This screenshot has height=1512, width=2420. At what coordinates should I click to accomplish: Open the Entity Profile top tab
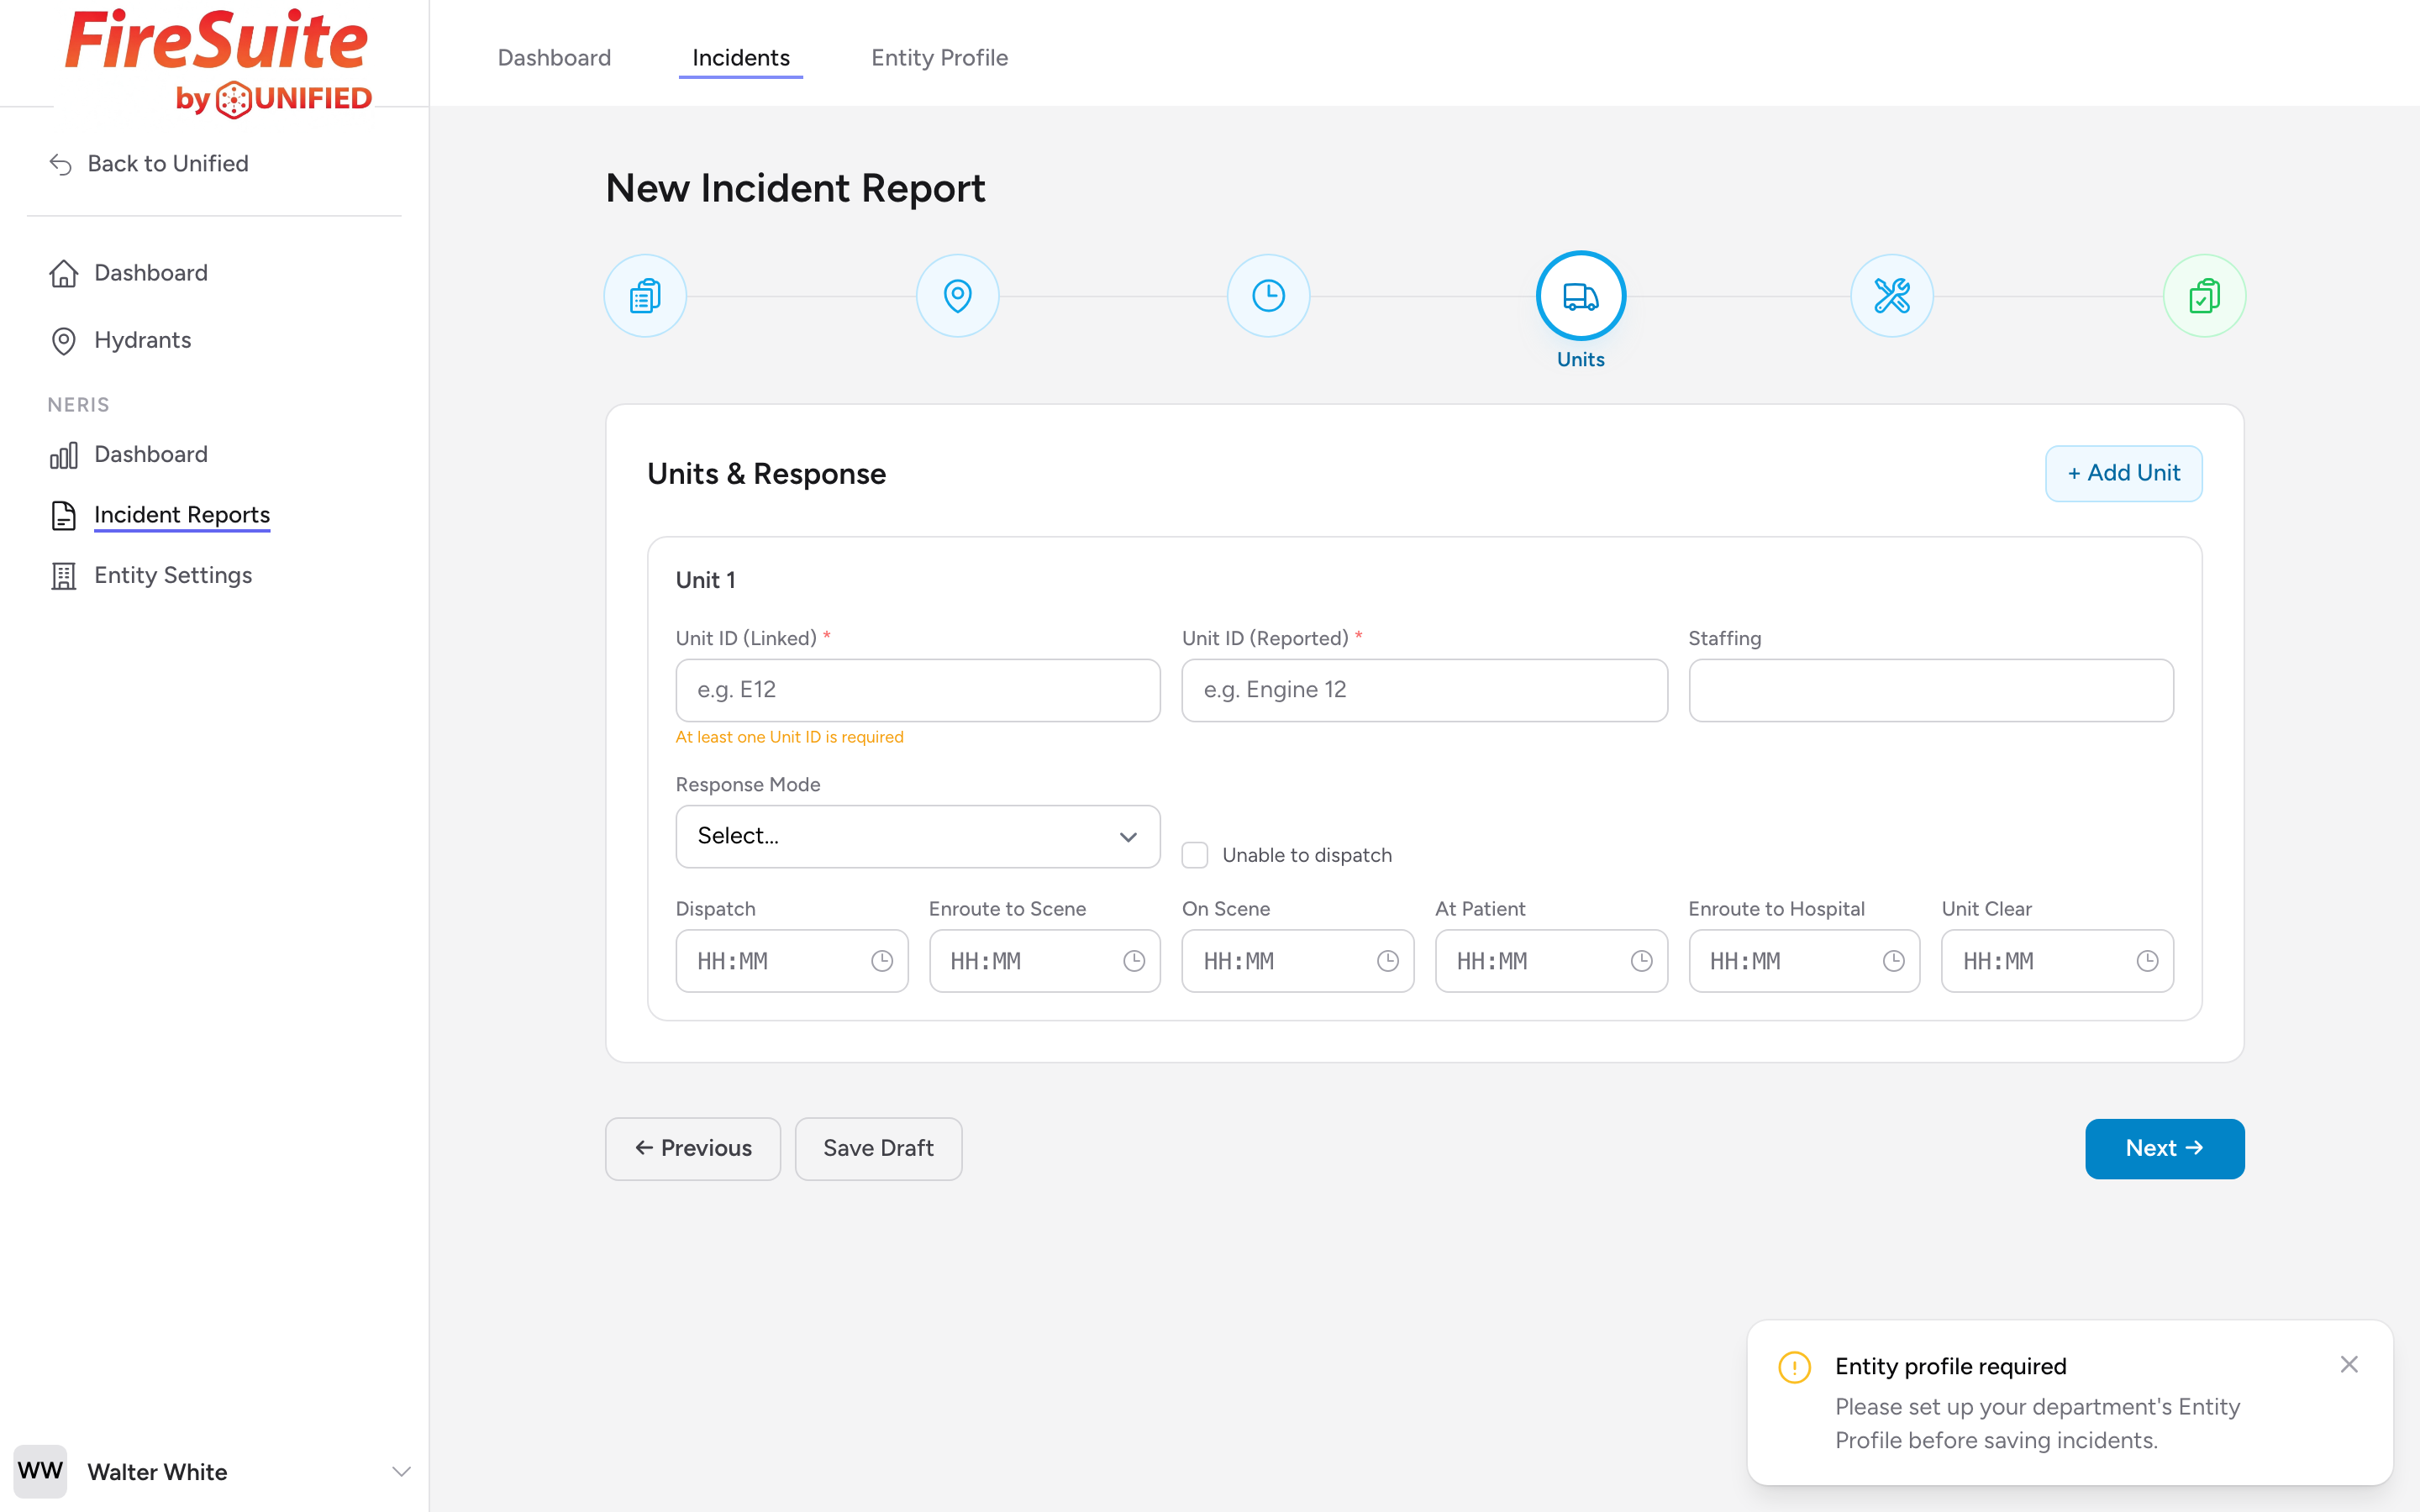[939, 58]
